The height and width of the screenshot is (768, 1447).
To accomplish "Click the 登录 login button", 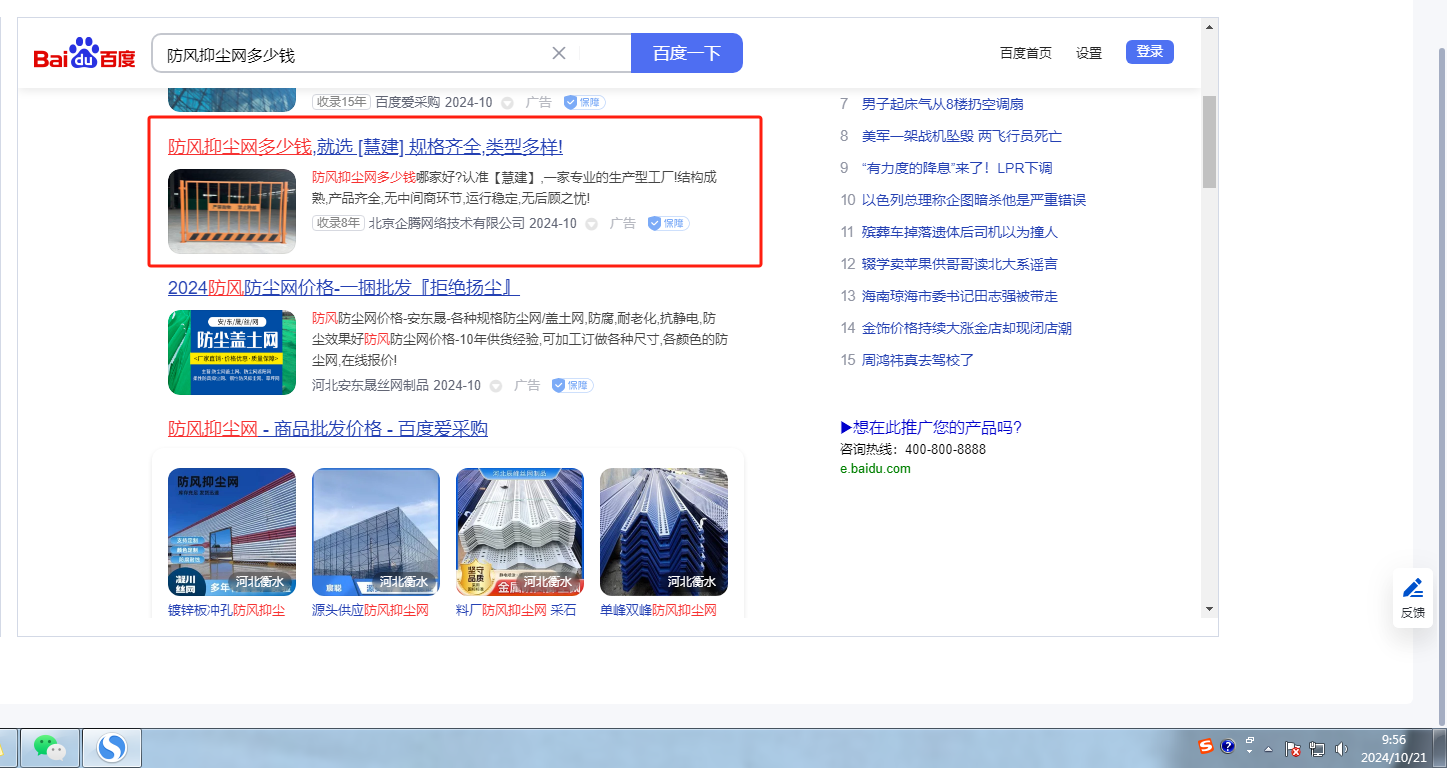I will (1150, 52).
